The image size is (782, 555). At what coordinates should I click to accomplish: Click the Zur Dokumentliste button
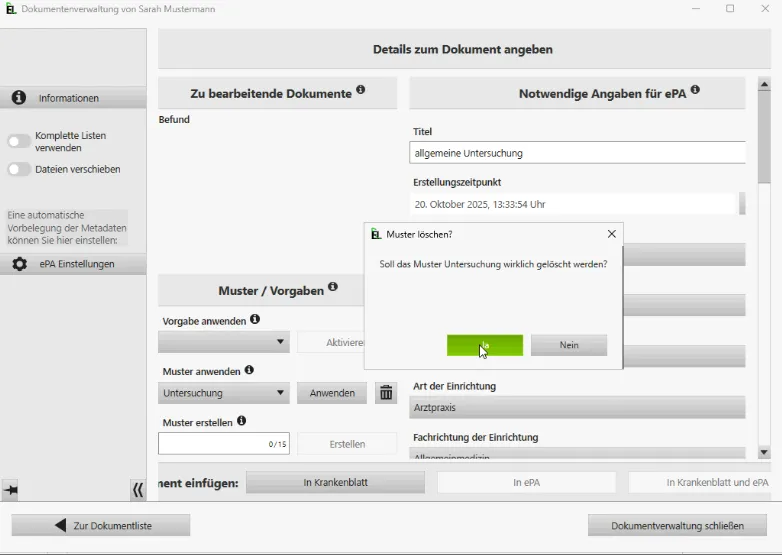tap(101, 525)
